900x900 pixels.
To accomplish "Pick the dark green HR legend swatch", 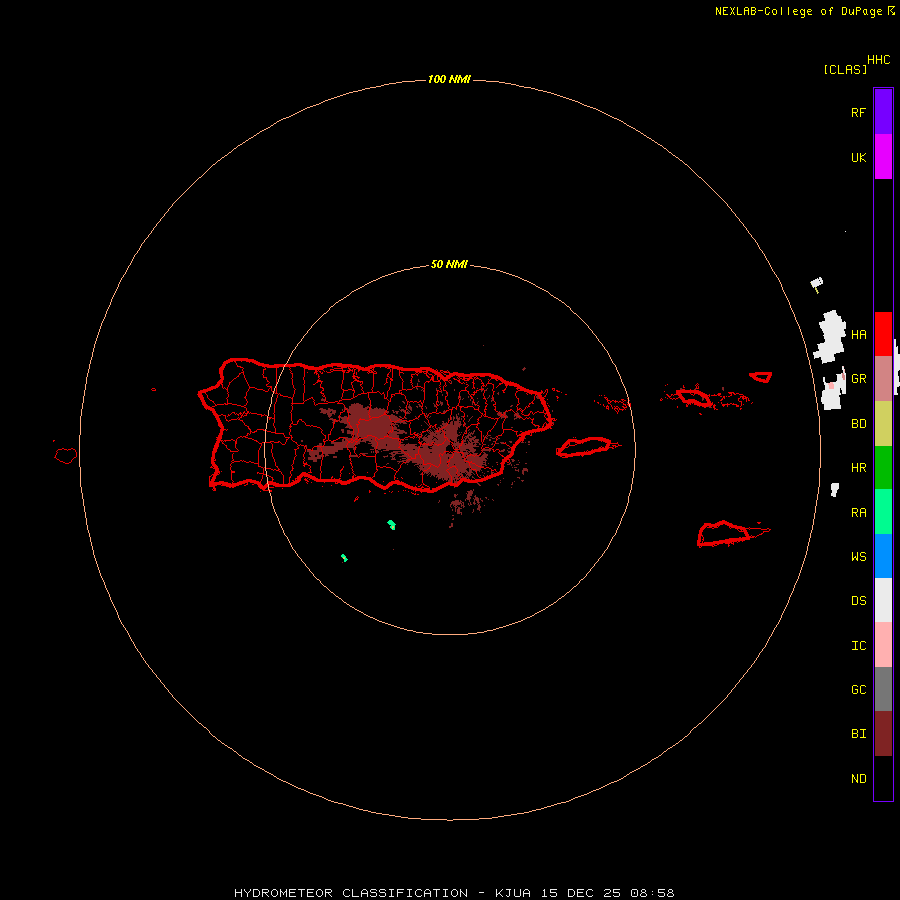I will point(883,468).
